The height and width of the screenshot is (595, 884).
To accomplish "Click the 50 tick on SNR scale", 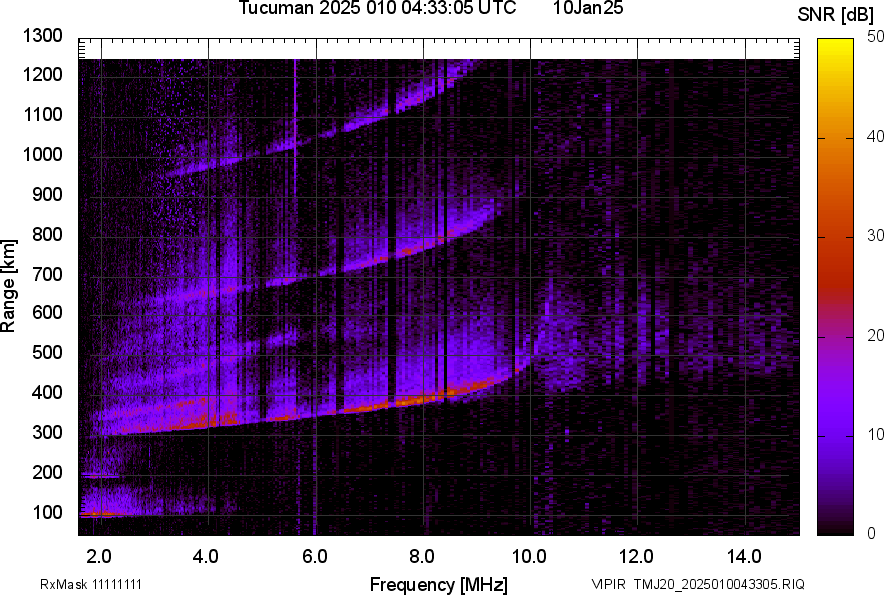I will [876, 37].
